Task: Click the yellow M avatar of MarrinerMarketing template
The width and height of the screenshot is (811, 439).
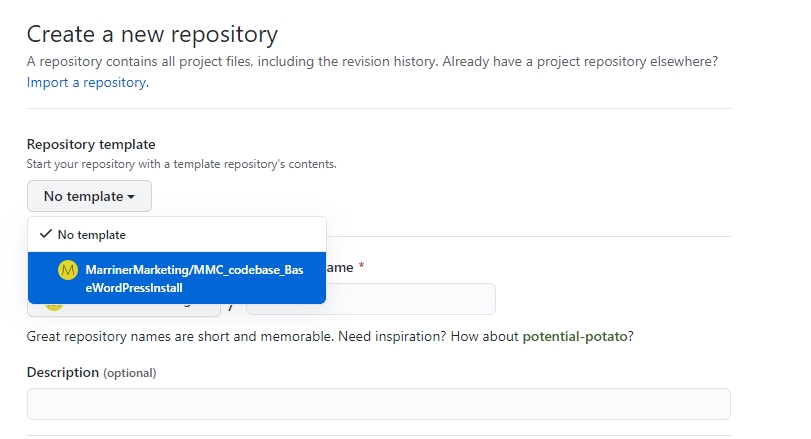Action: [68, 270]
